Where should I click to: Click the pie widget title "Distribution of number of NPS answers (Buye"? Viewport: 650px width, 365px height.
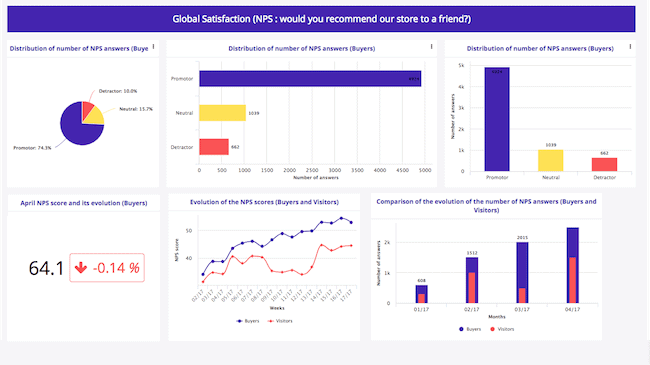click(x=79, y=49)
